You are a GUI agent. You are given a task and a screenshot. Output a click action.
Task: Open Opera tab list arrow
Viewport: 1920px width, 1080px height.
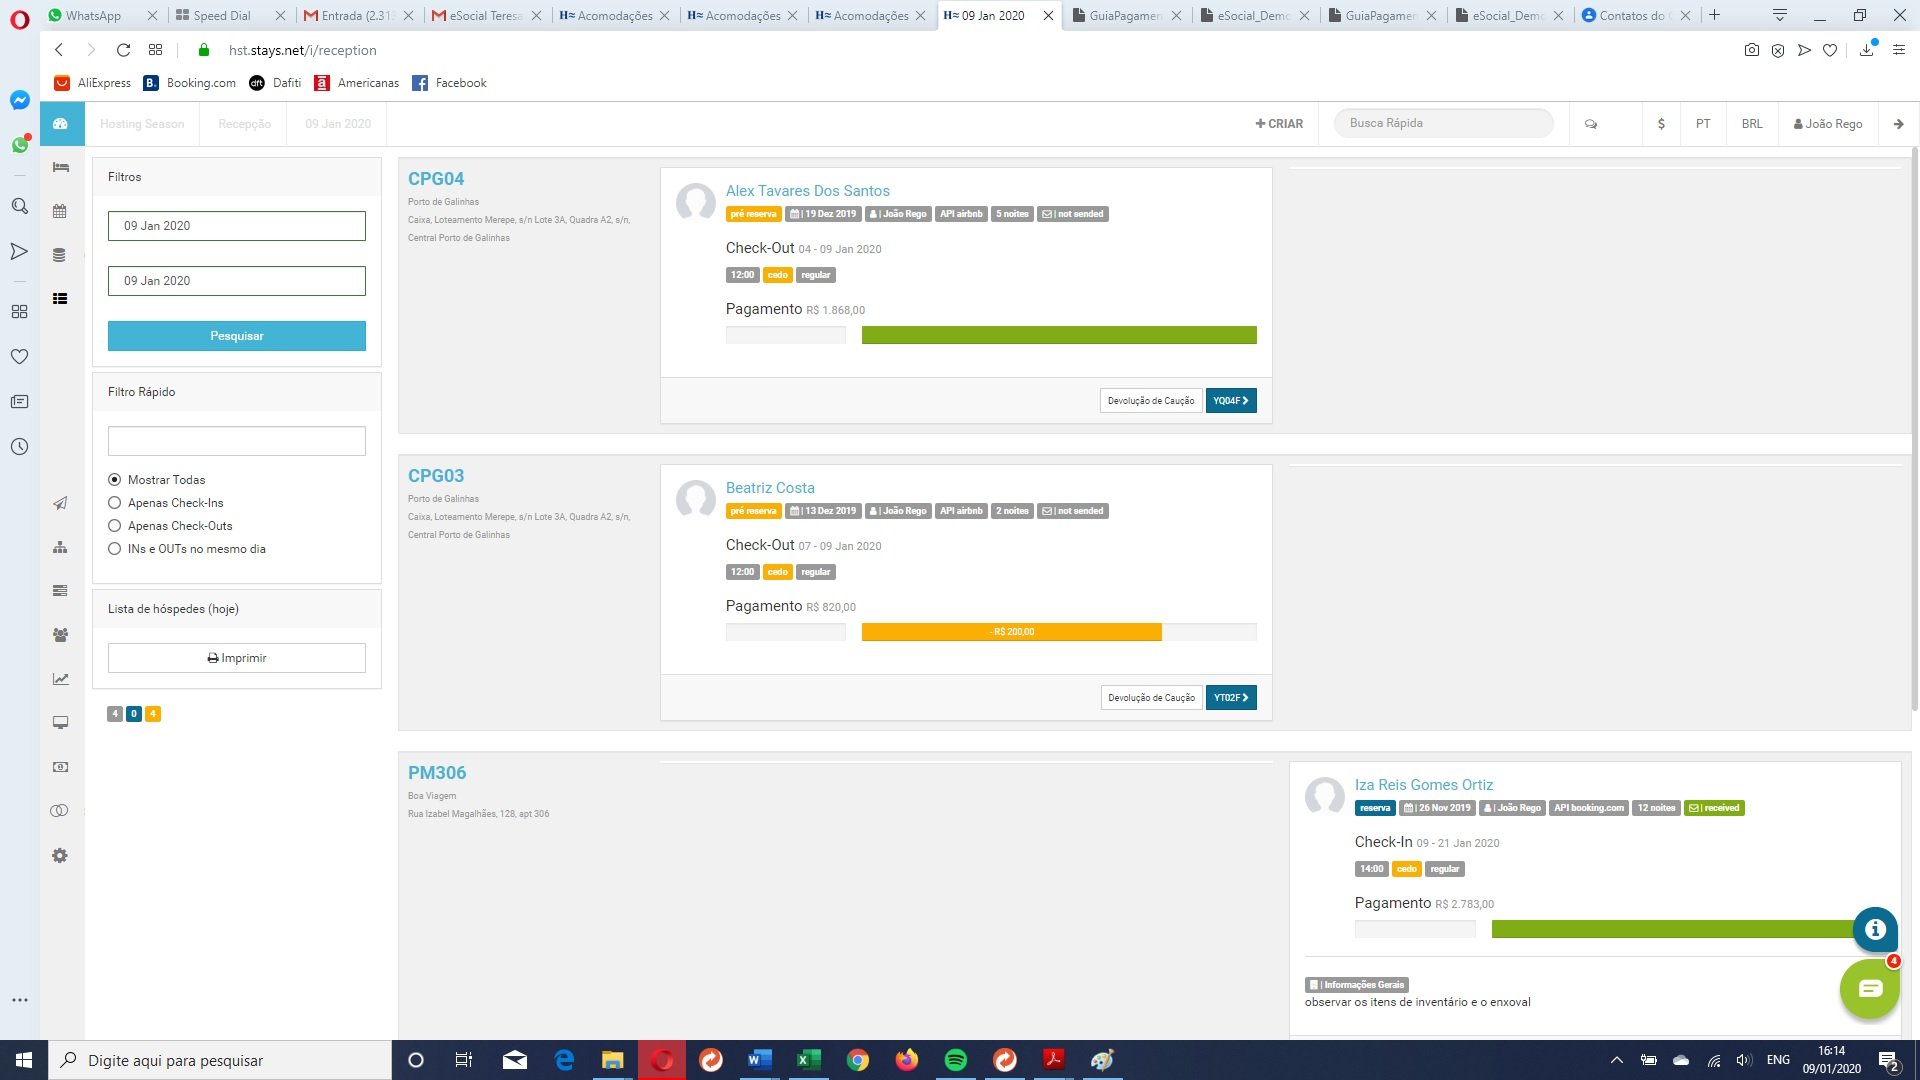[1780, 15]
